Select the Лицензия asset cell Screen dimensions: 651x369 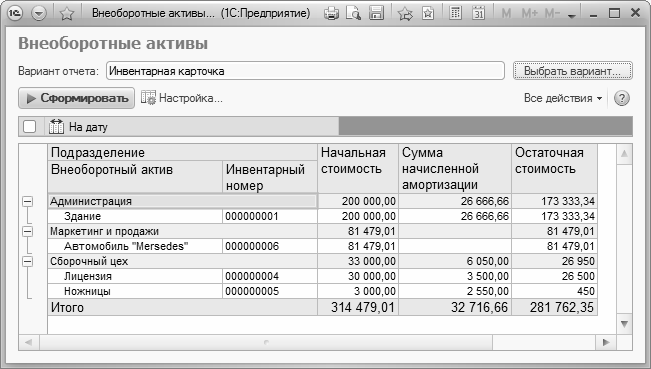(x=135, y=276)
